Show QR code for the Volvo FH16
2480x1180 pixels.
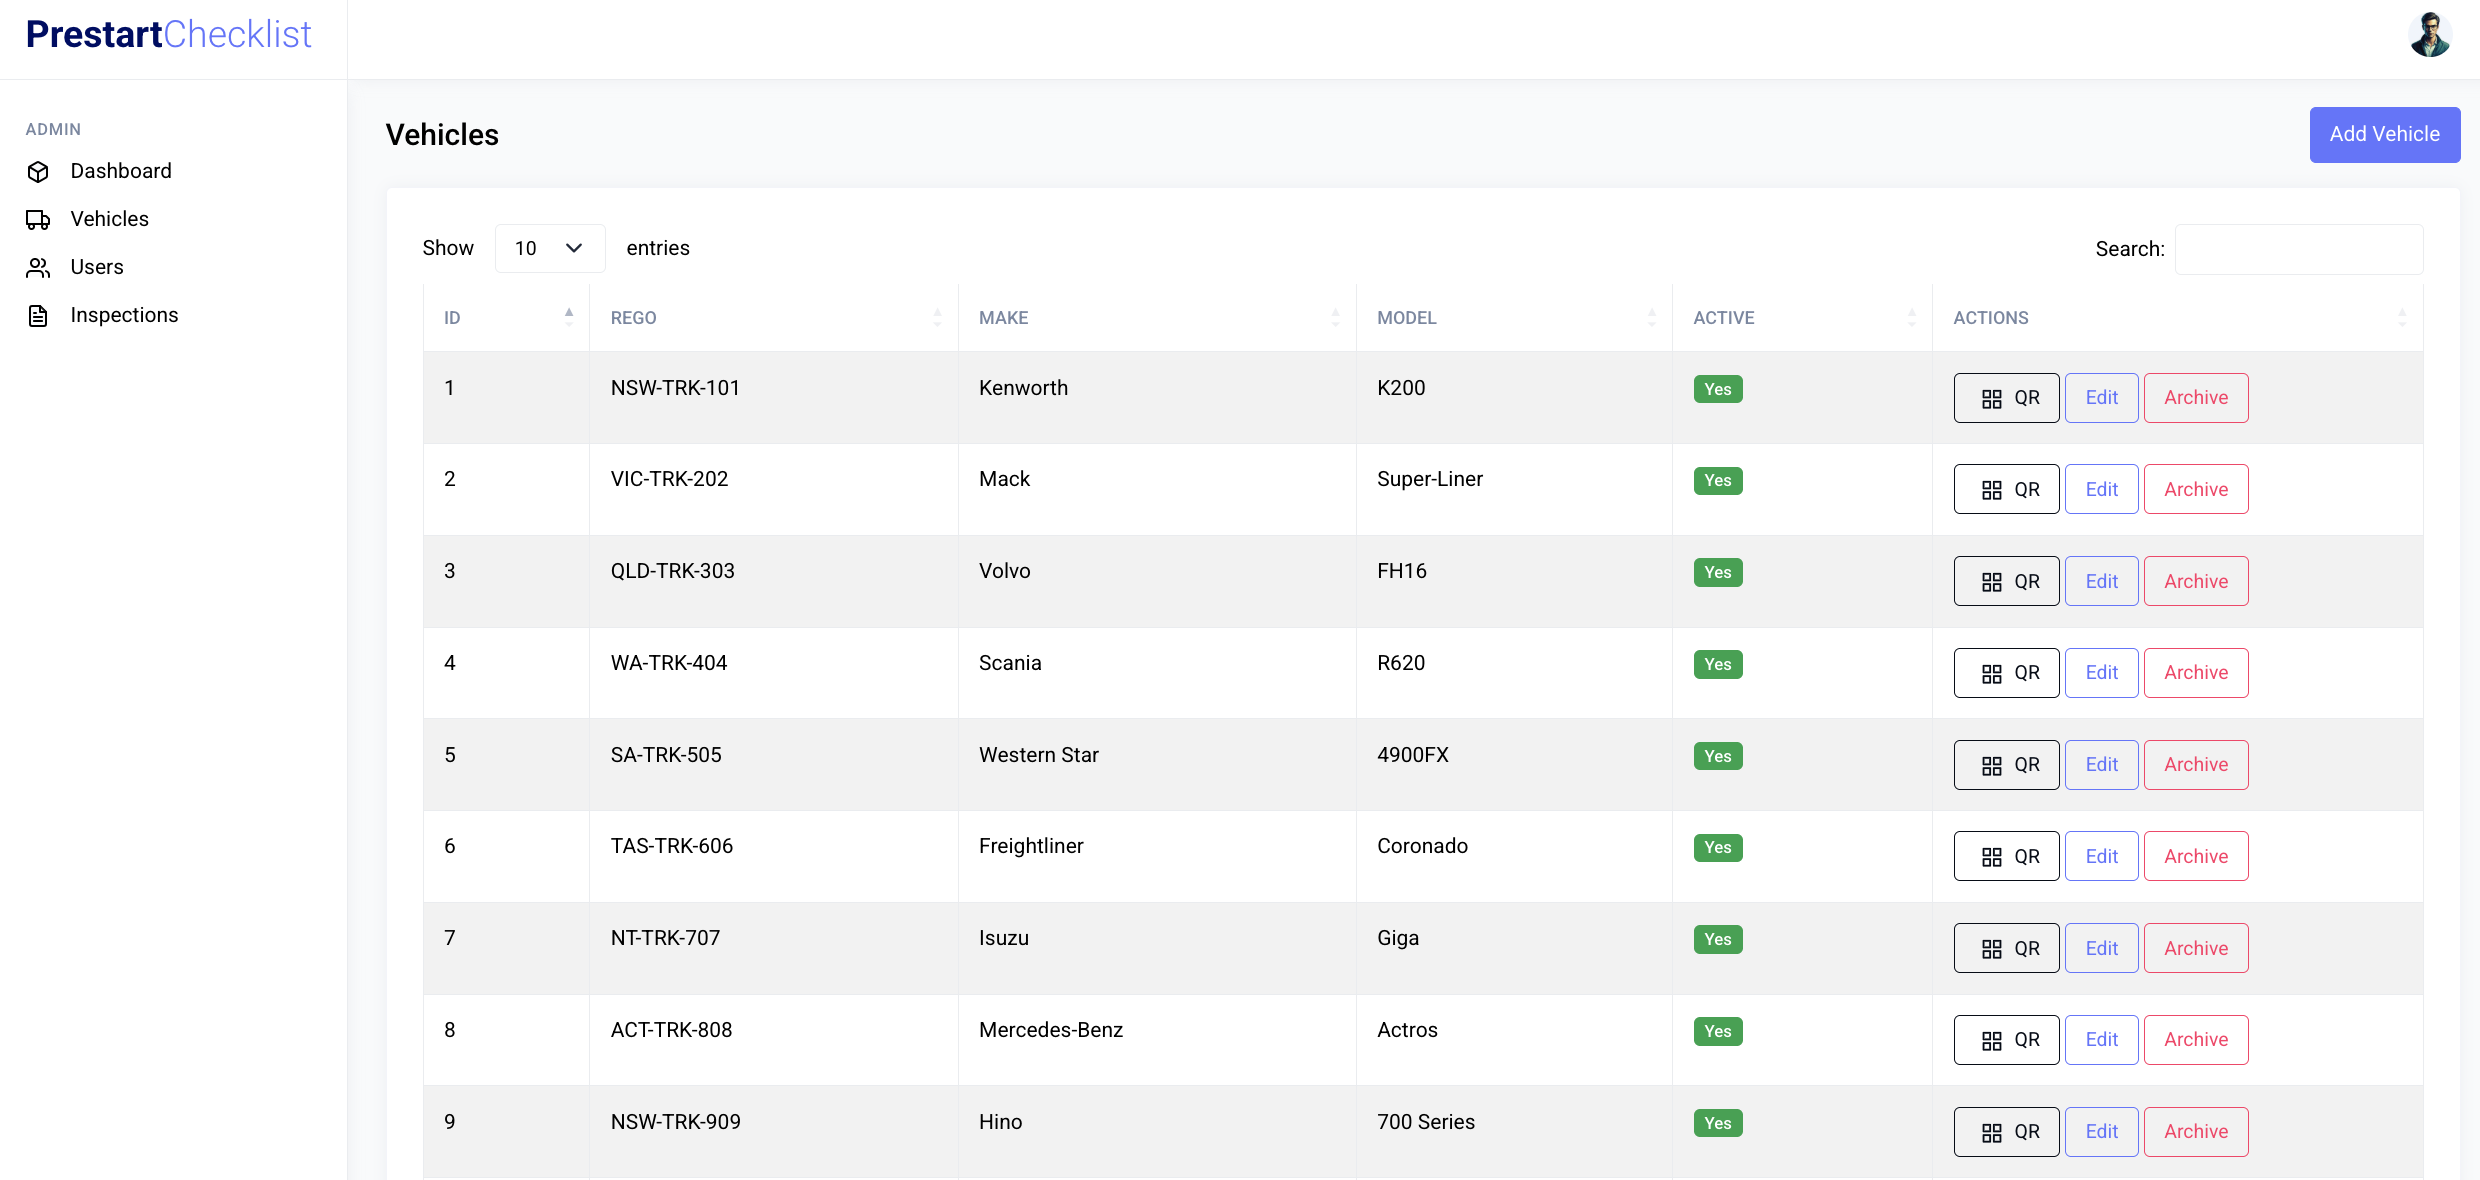tap(2006, 581)
